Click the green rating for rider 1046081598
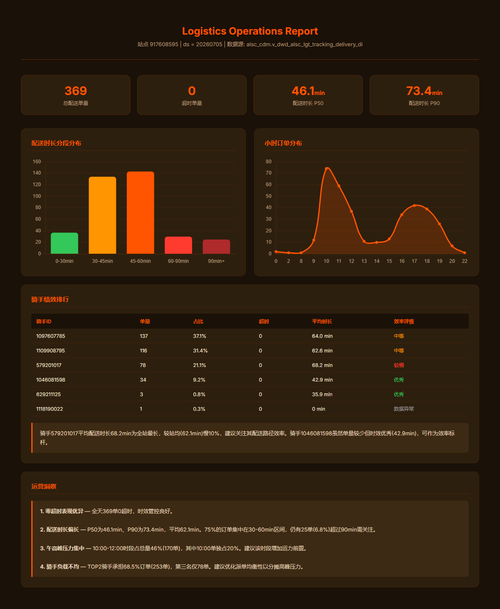 coord(399,380)
